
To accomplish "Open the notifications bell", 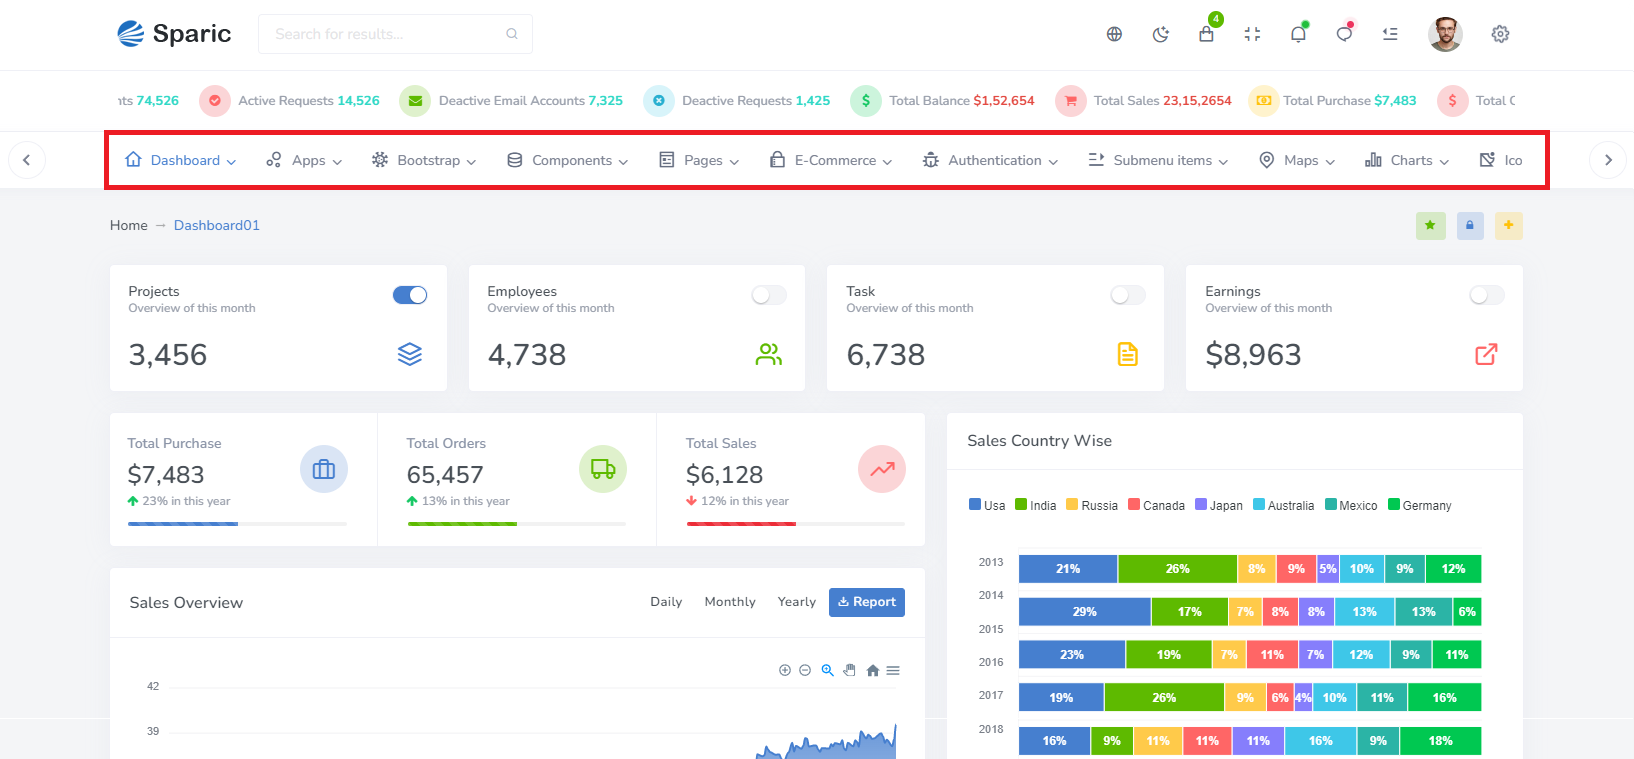I will 1298,34.
